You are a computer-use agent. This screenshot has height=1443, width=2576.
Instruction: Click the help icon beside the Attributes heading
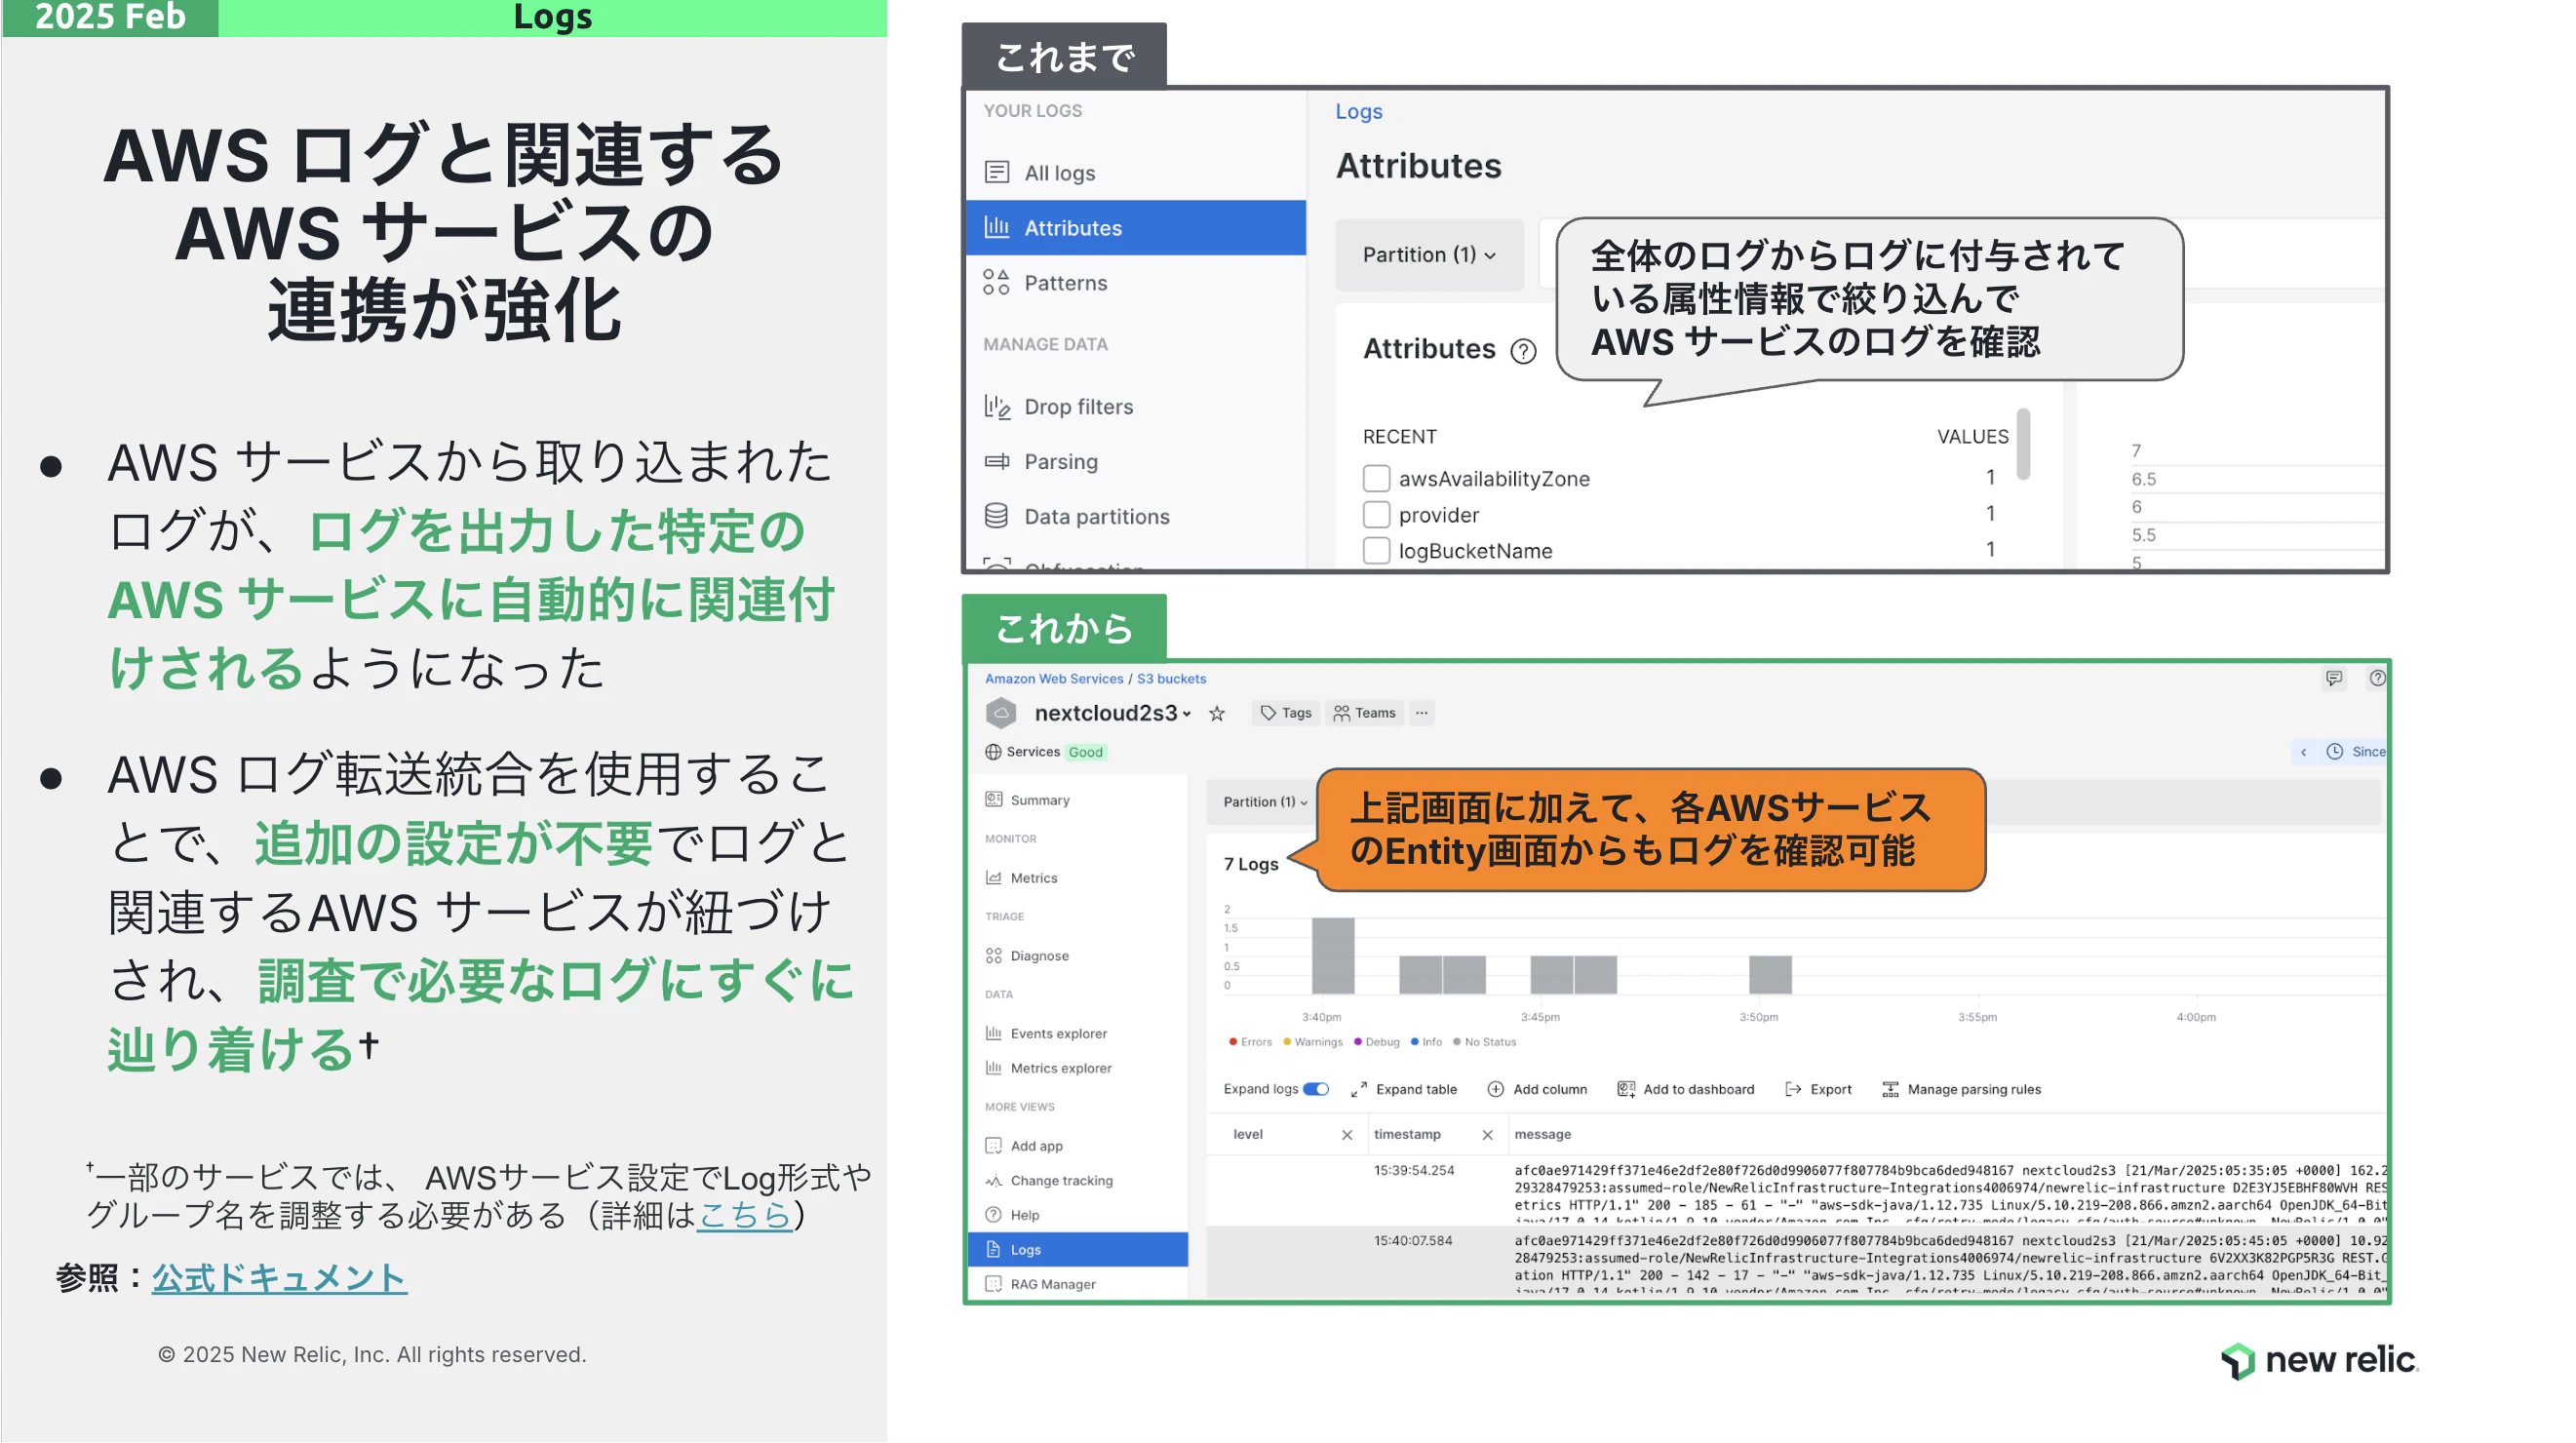coord(1523,351)
